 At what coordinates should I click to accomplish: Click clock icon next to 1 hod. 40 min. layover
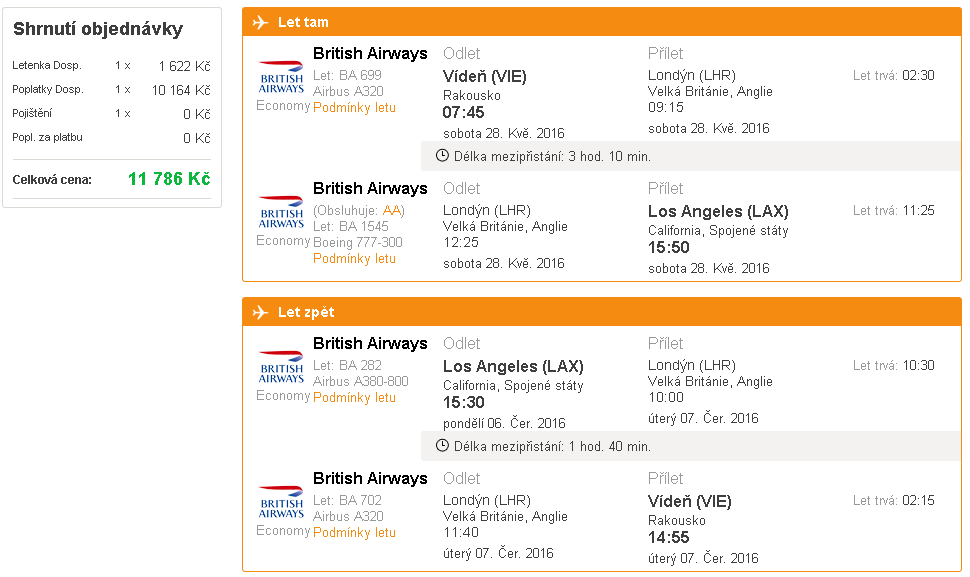pyautogui.click(x=442, y=446)
